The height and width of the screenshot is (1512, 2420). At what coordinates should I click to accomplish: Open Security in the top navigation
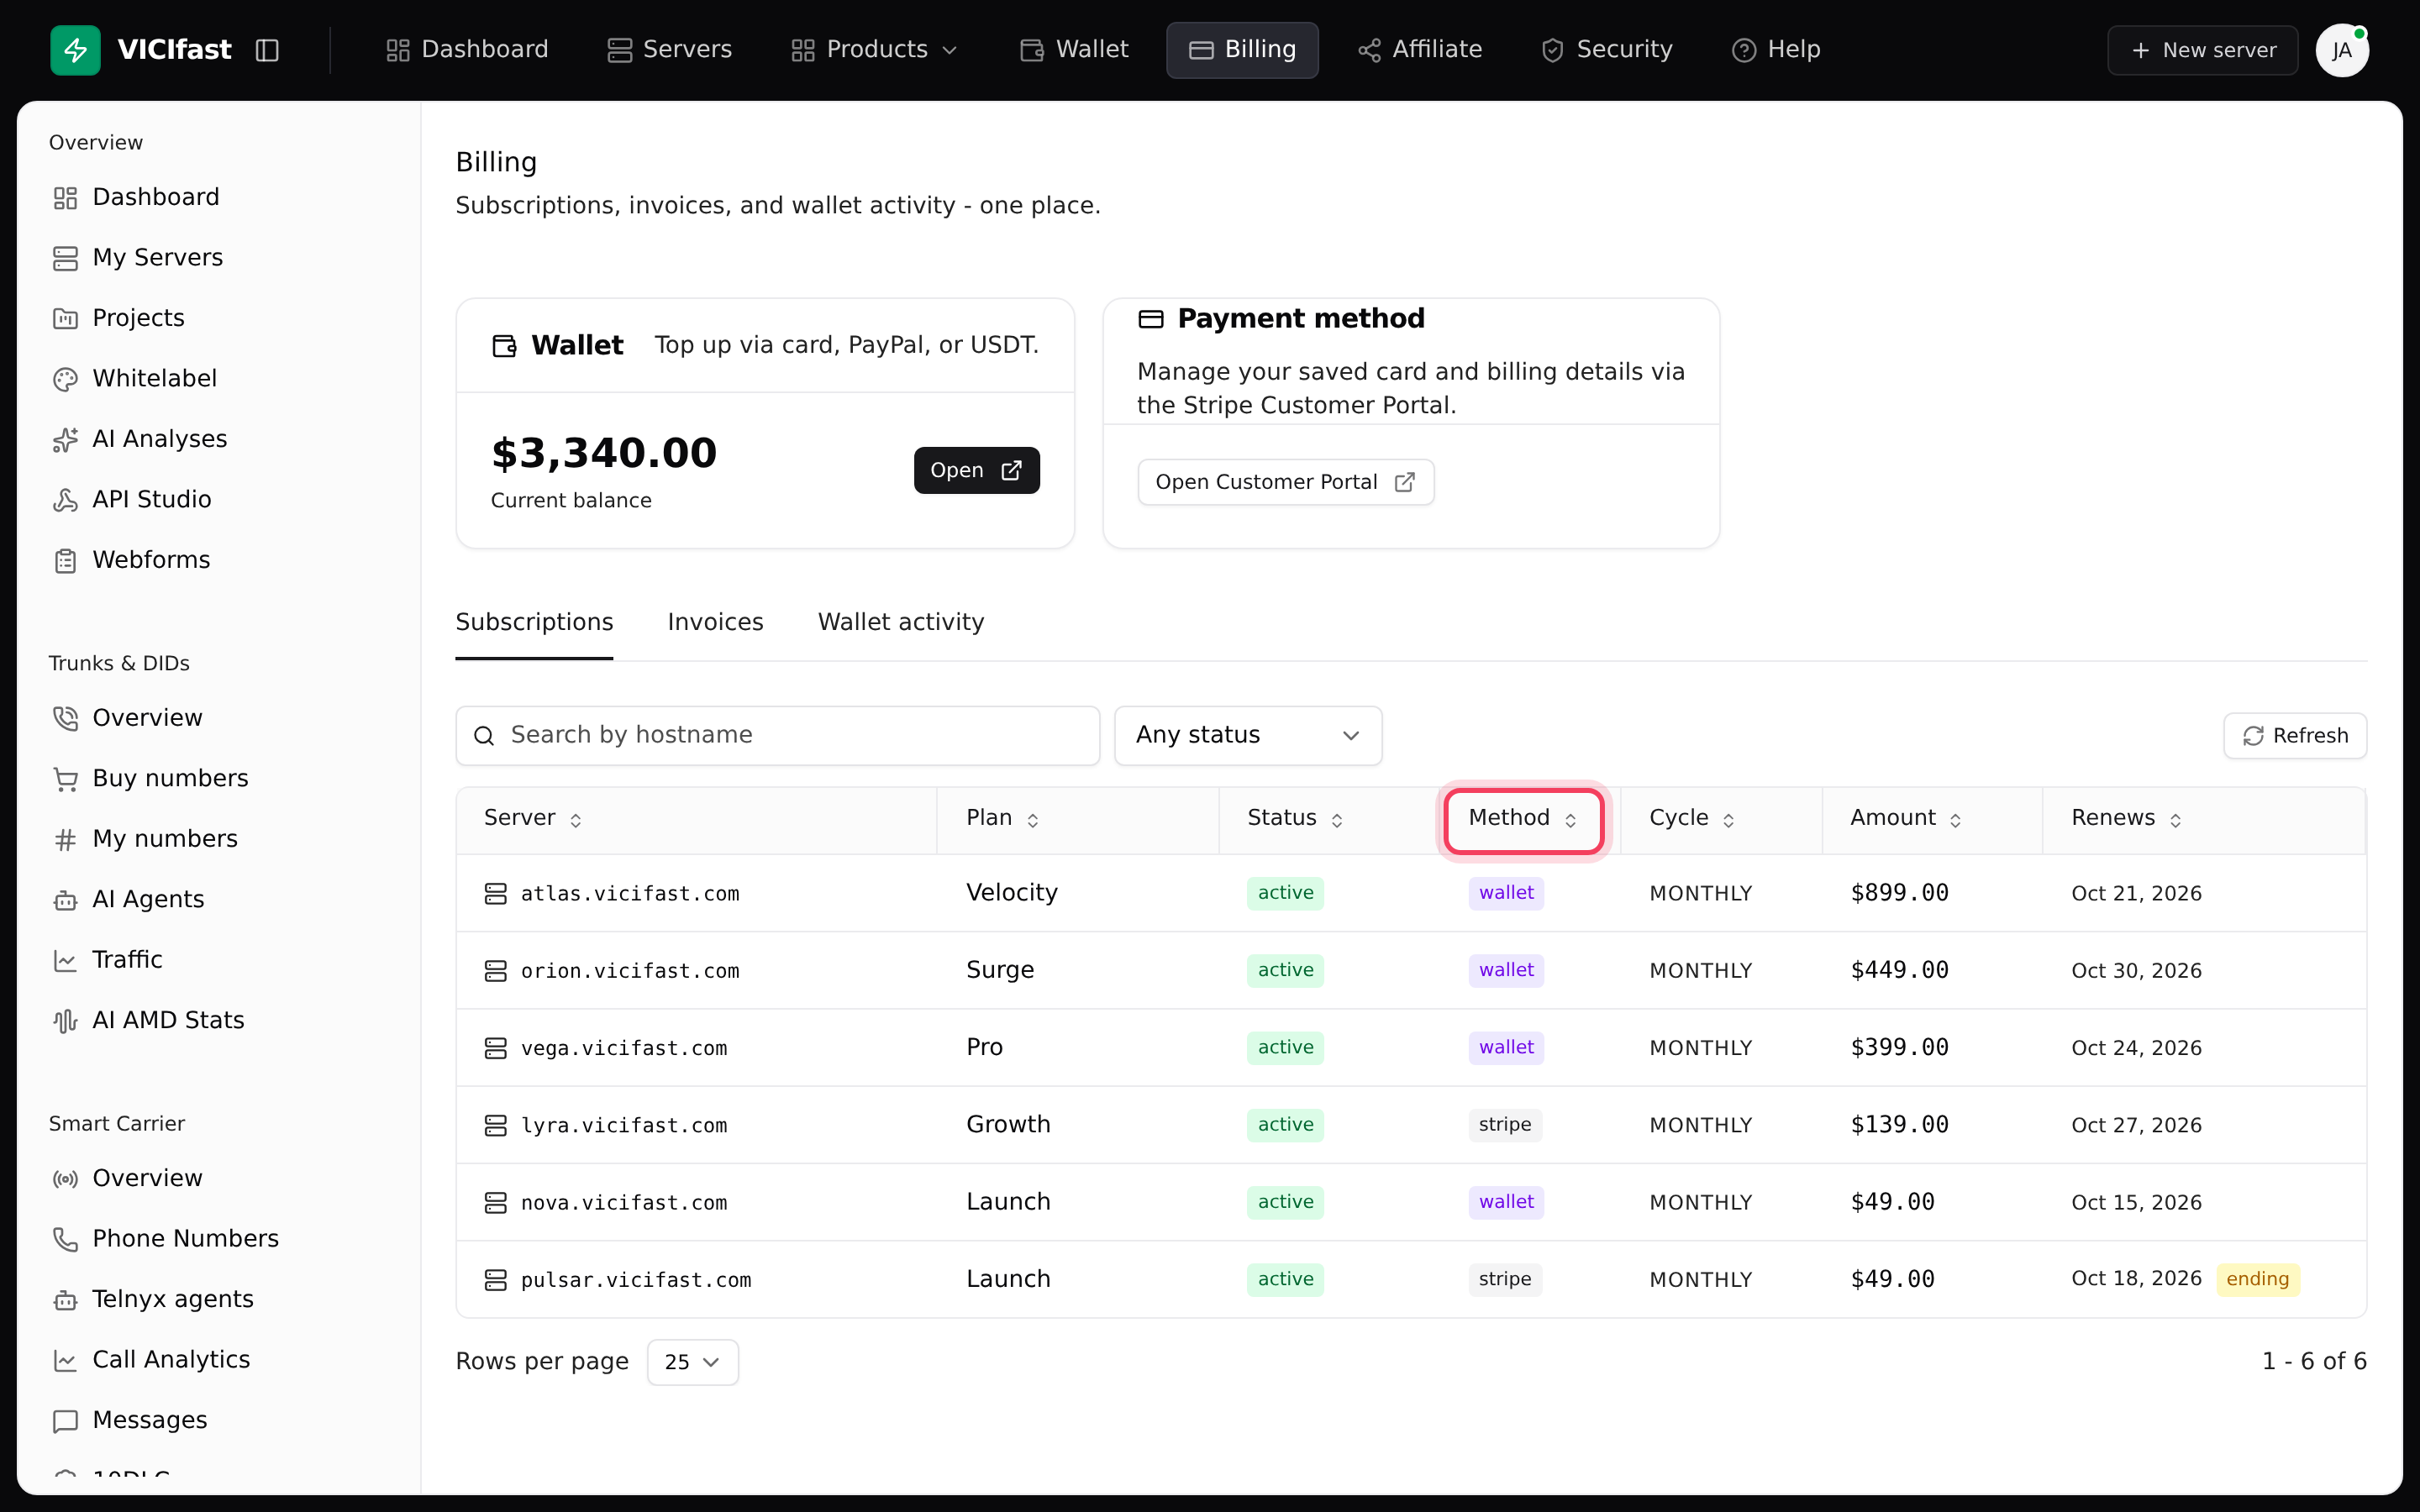point(1607,50)
